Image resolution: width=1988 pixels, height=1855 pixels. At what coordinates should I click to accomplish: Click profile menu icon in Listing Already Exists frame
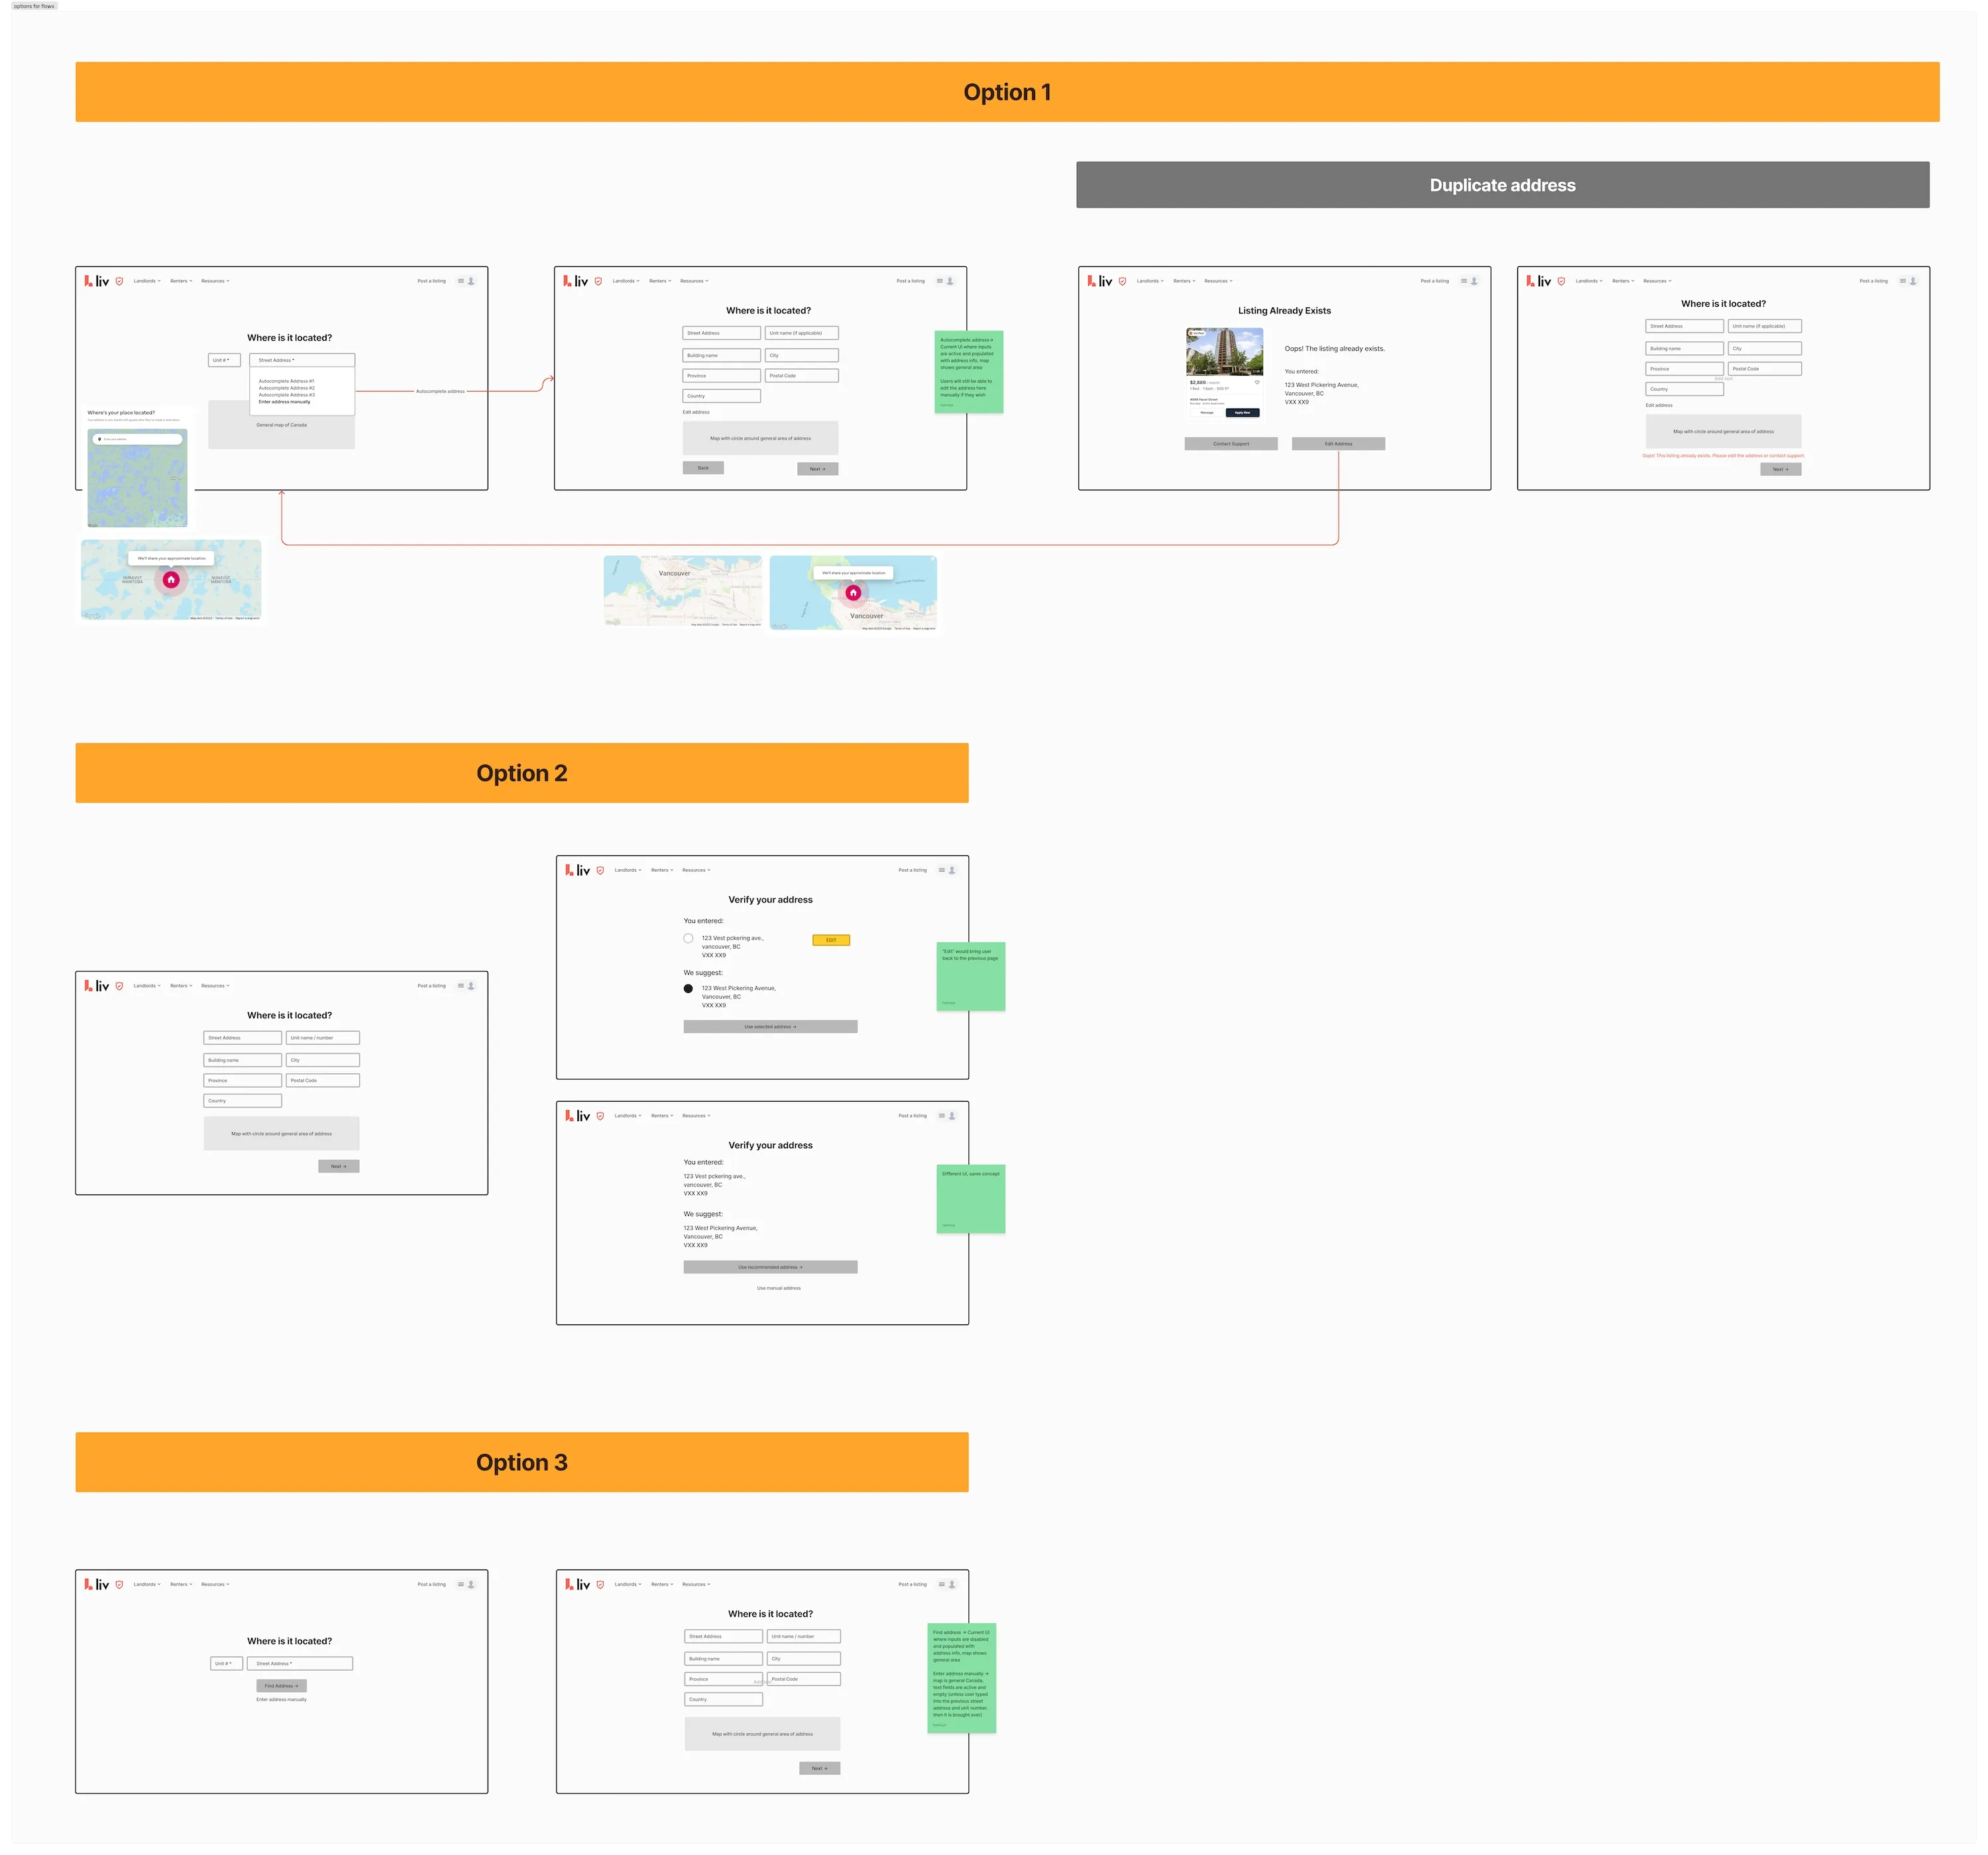[1469, 281]
